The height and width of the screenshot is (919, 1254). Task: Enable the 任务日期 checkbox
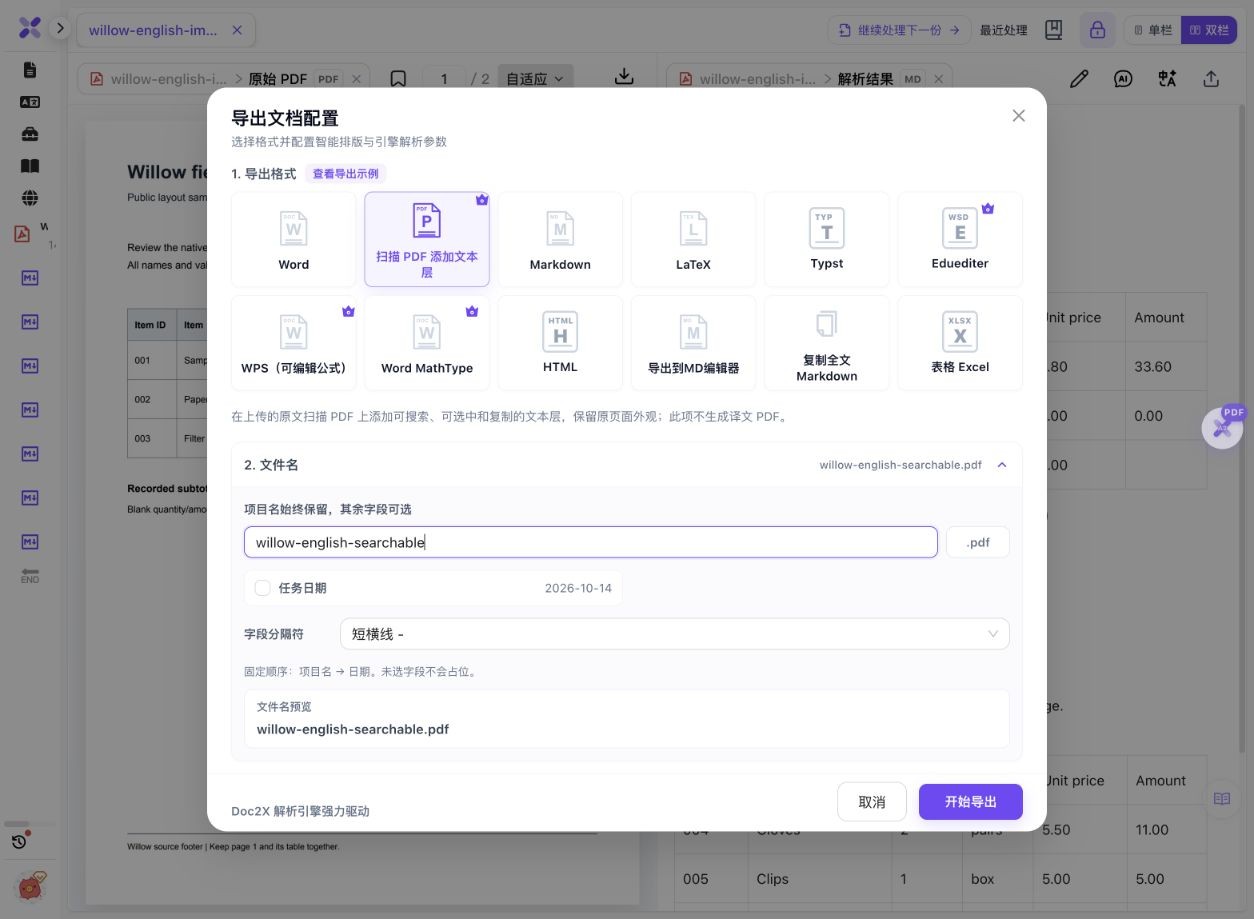click(x=263, y=588)
